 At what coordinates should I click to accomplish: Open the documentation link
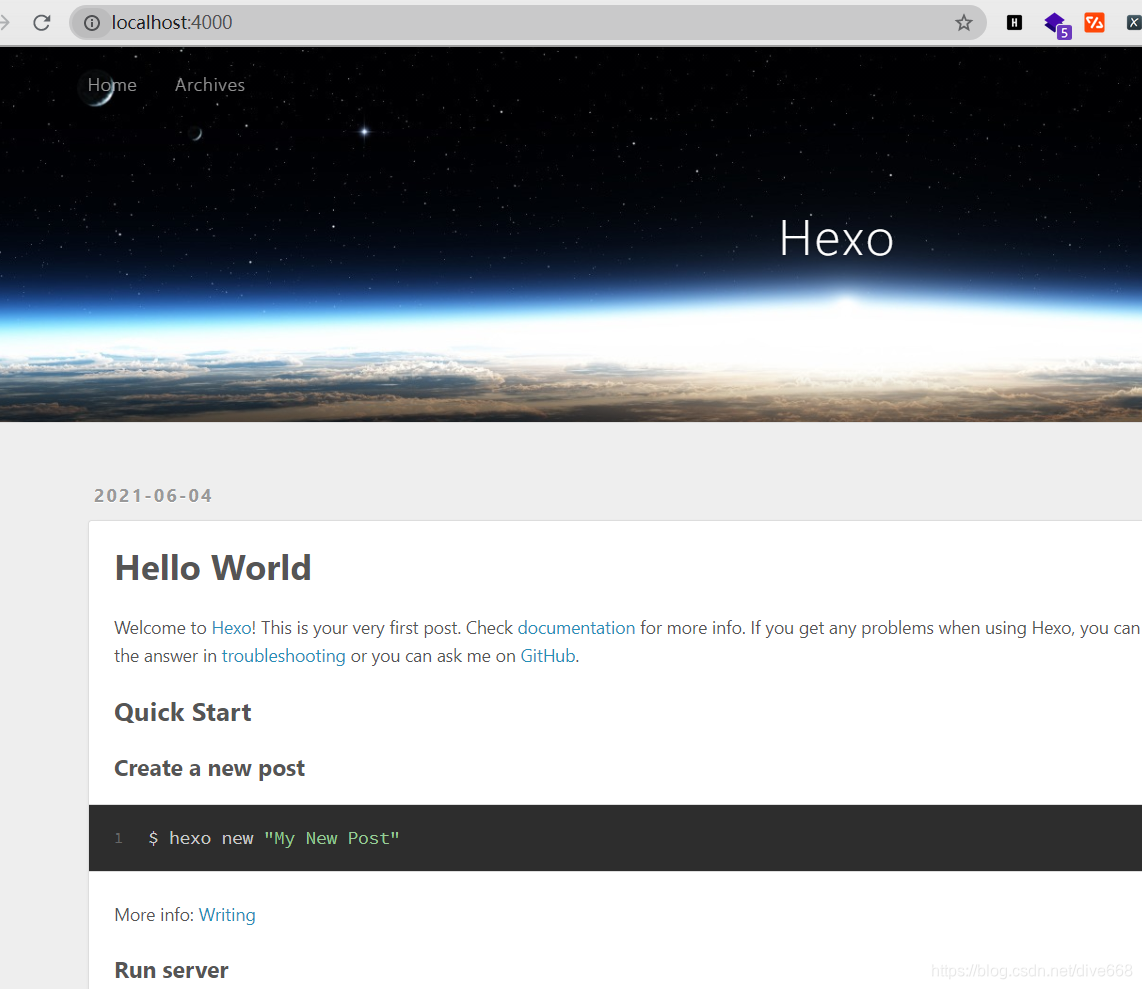click(576, 628)
